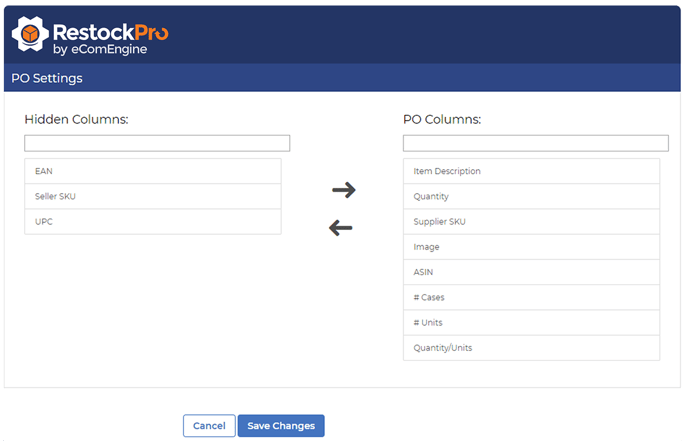Click the Hidden Columns search field
This screenshot has height=447, width=688.
pos(157,143)
